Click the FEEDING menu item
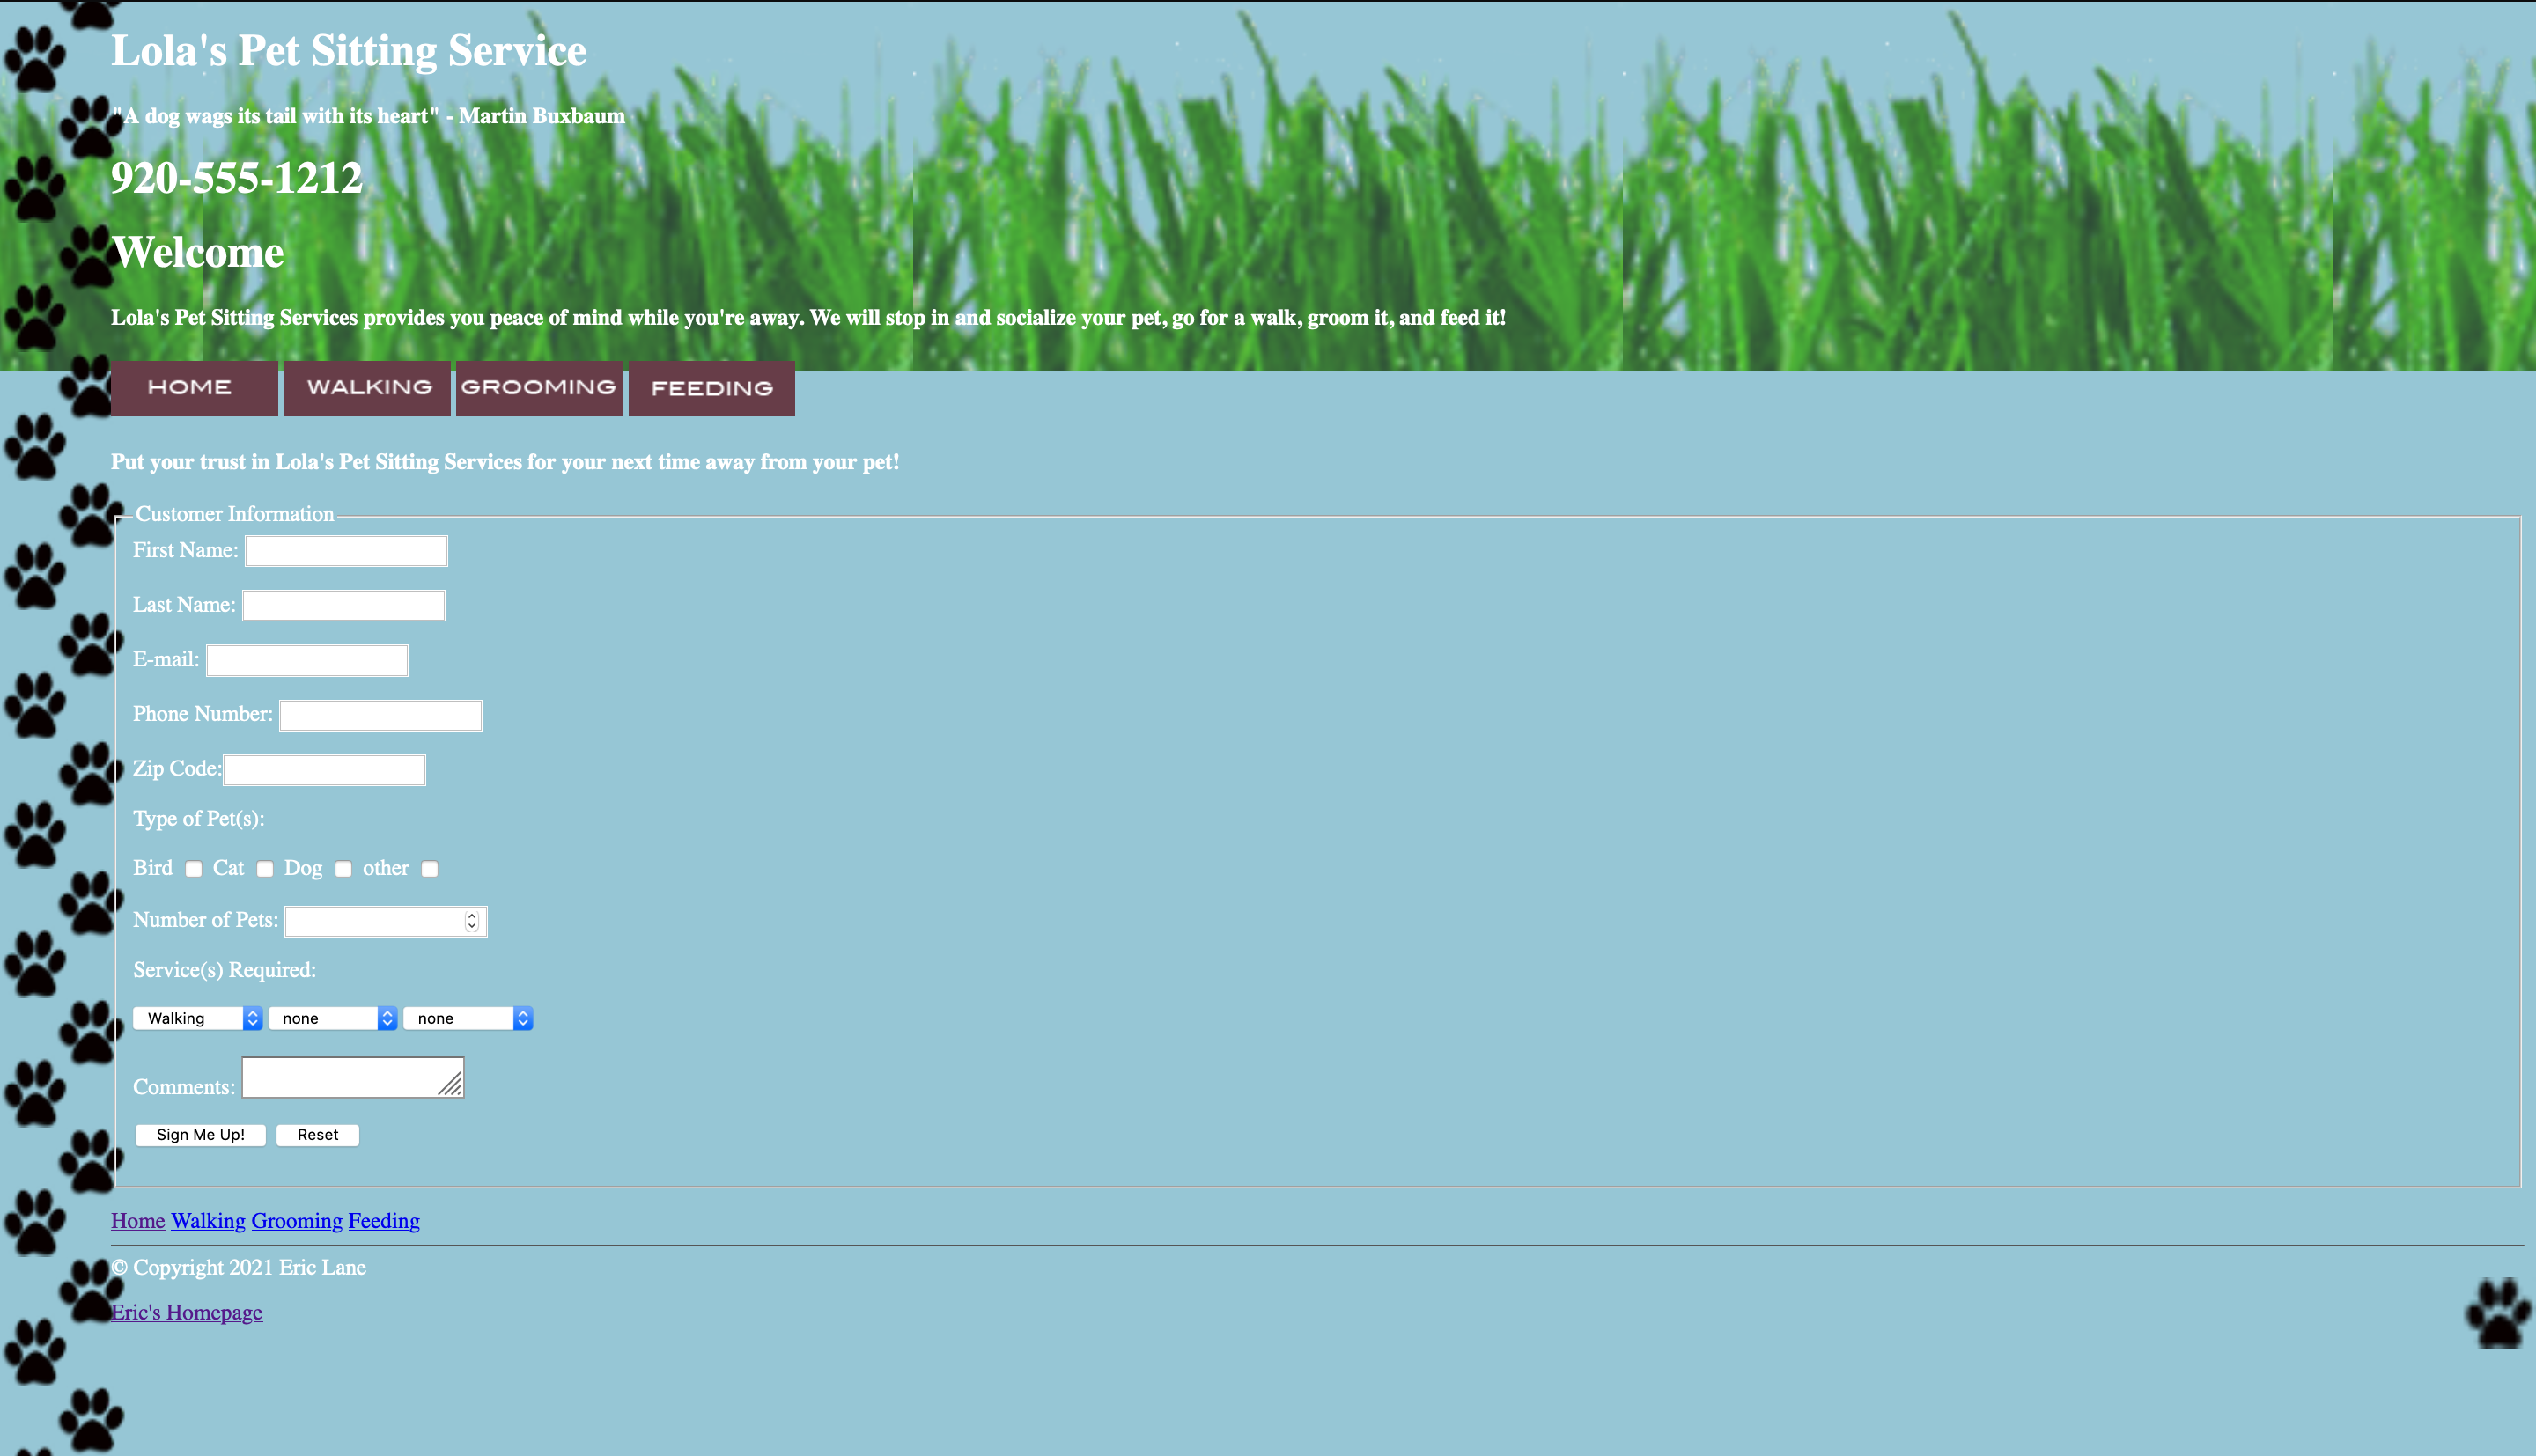 712,388
